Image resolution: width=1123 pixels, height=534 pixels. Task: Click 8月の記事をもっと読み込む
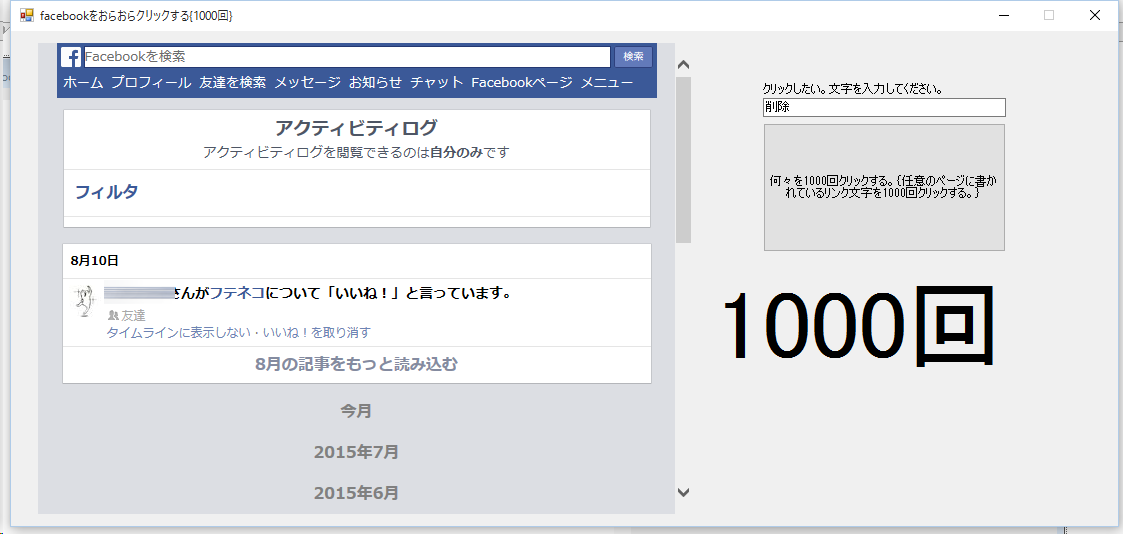pyautogui.click(x=356, y=364)
